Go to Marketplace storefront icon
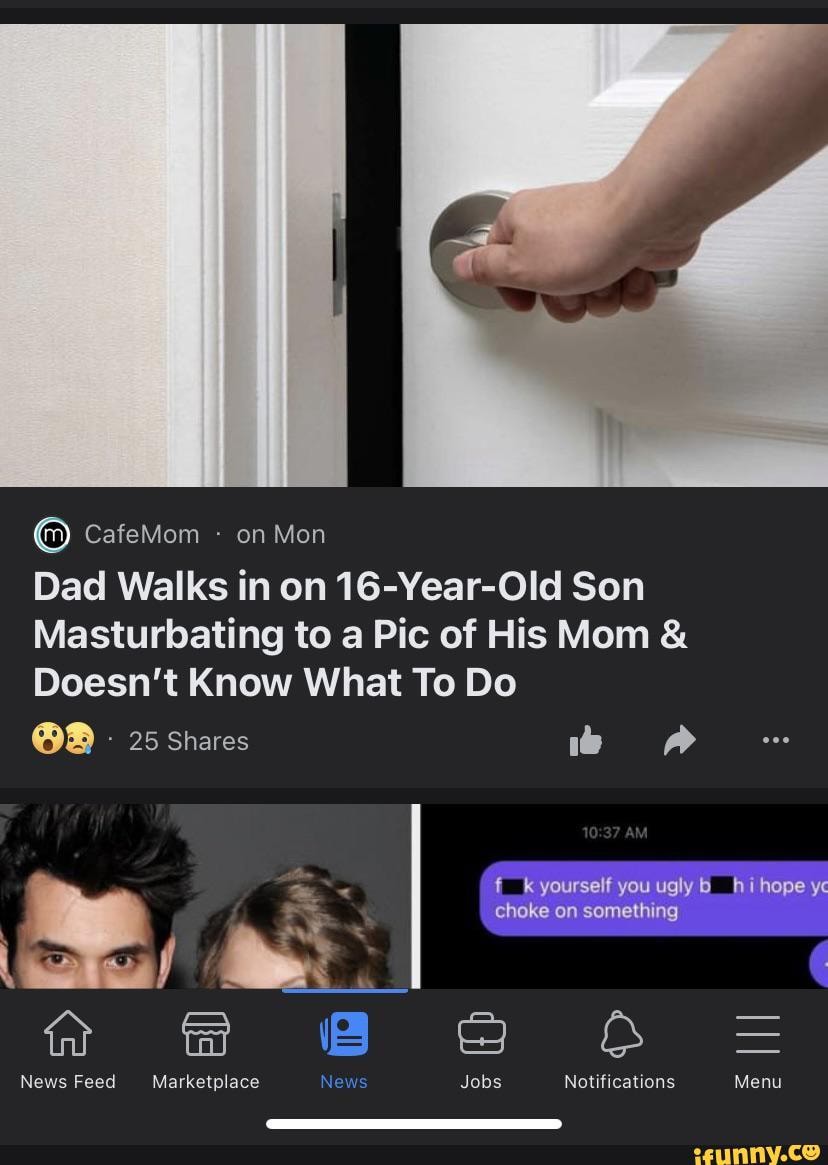 pos(206,1033)
